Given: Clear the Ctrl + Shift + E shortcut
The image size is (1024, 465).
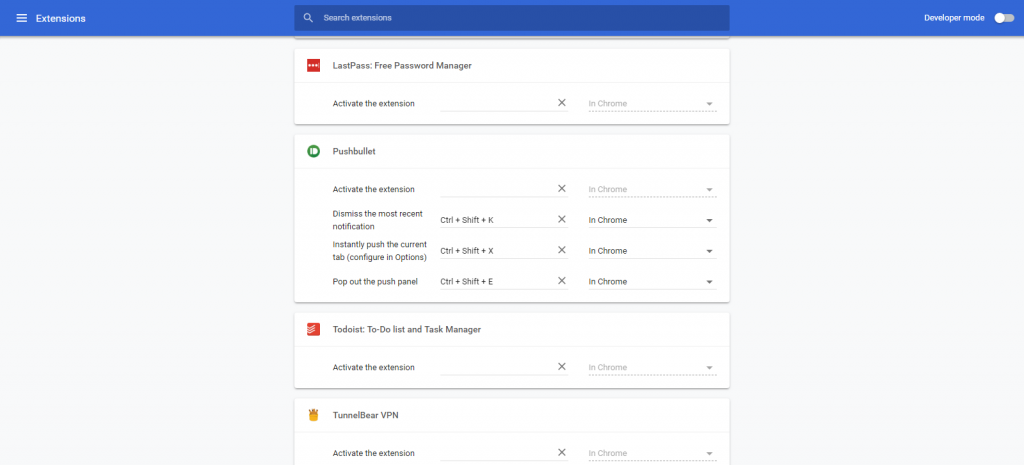Looking at the screenshot, I should click(x=562, y=280).
